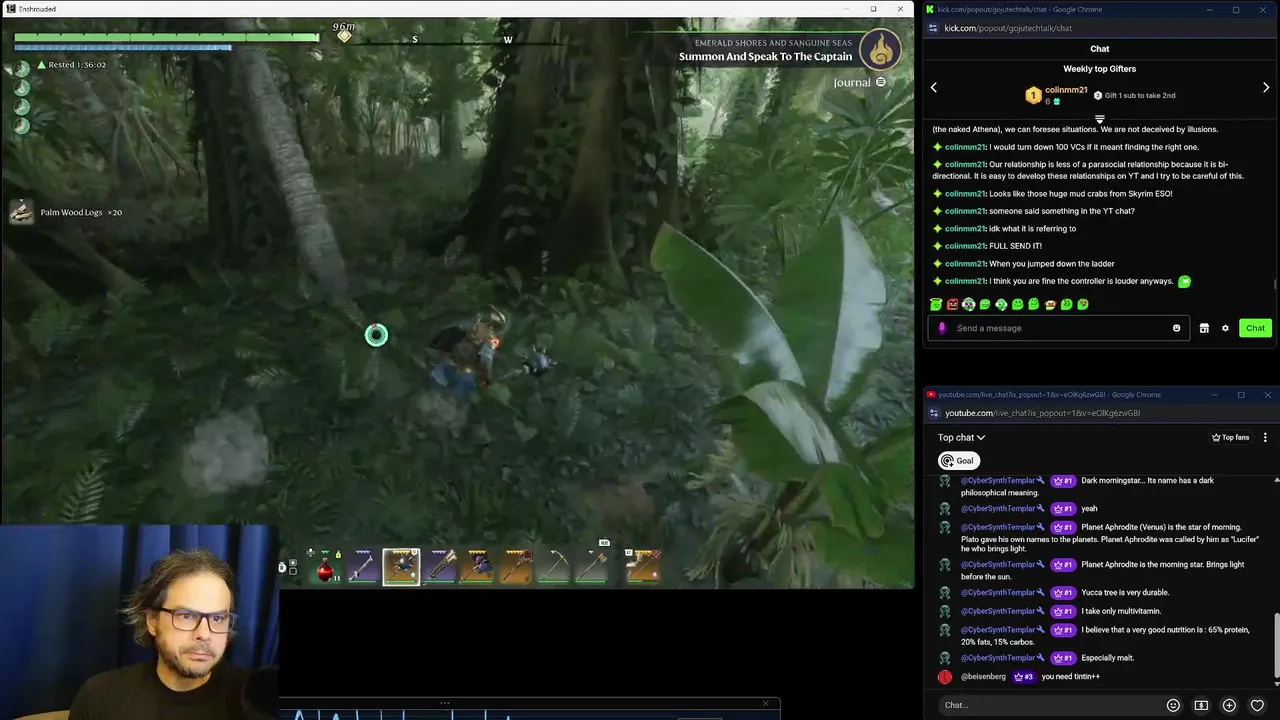The image size is (1280, 720).
Task: Click the webcam video thumbnail
Action: 139,622
